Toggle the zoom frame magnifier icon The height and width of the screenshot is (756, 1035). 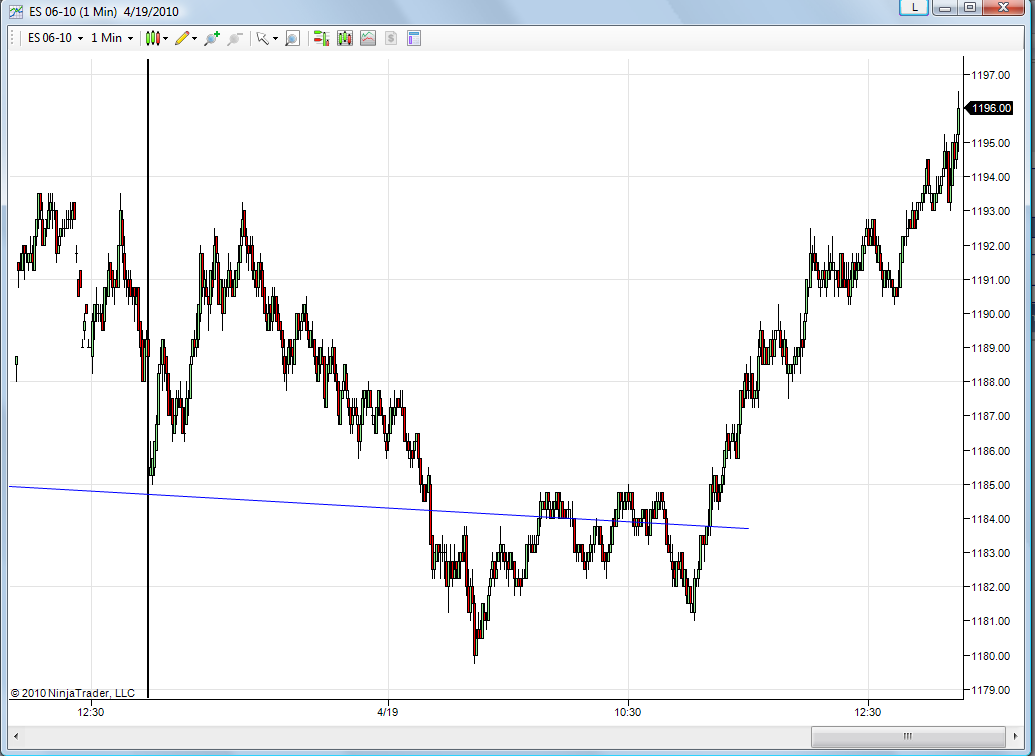pos(292,38)
